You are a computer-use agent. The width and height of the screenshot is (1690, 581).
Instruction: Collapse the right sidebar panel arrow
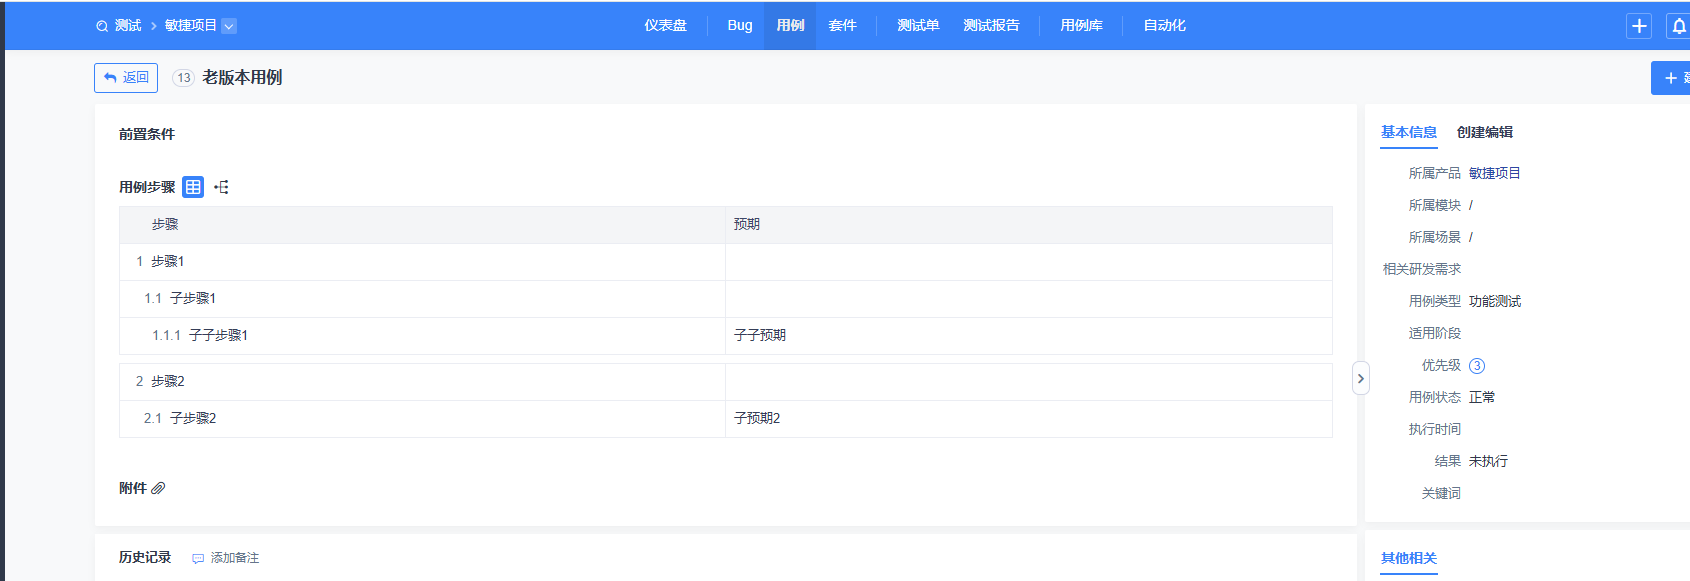[x=1360, y=378]
